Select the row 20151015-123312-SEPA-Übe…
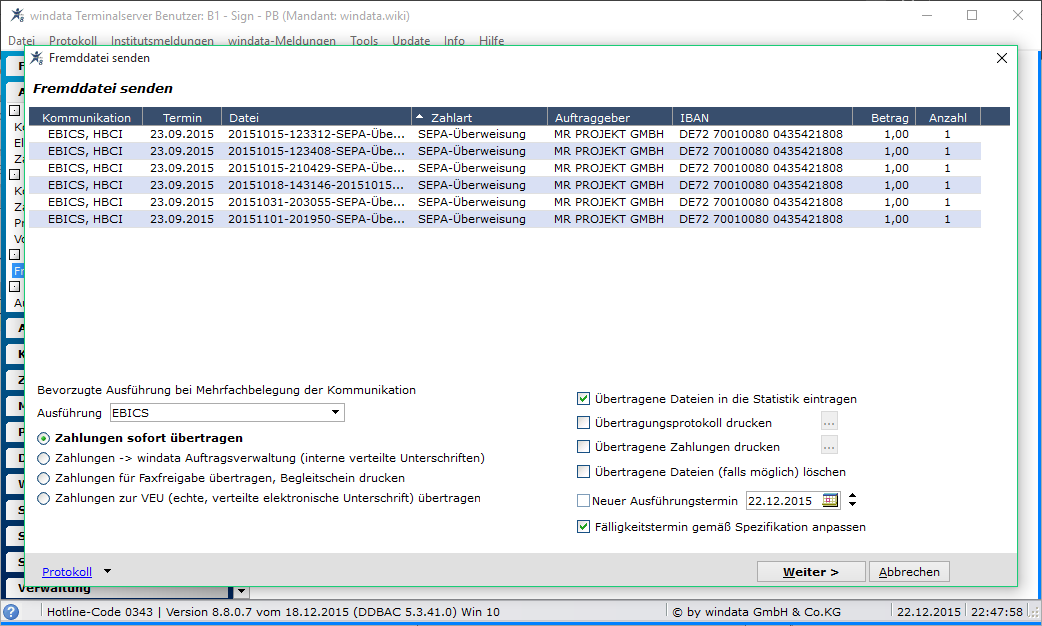This screenshot has height=626, width=1042. [x=505, y=134]
